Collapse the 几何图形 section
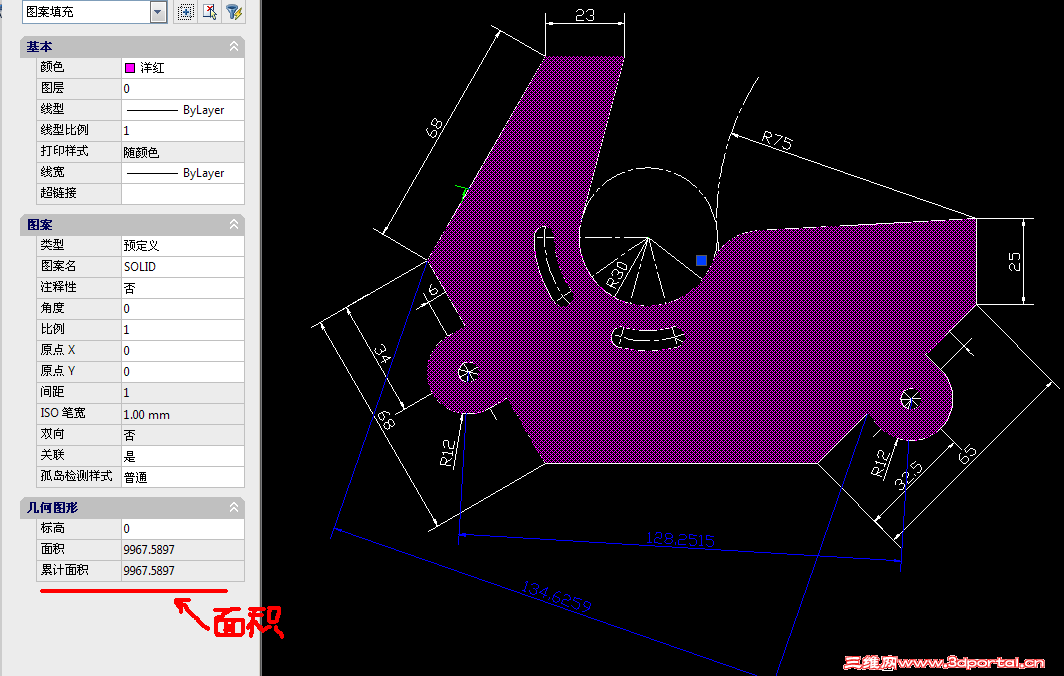The width and height of the screenshot is (1064, 676). [233, 507]
